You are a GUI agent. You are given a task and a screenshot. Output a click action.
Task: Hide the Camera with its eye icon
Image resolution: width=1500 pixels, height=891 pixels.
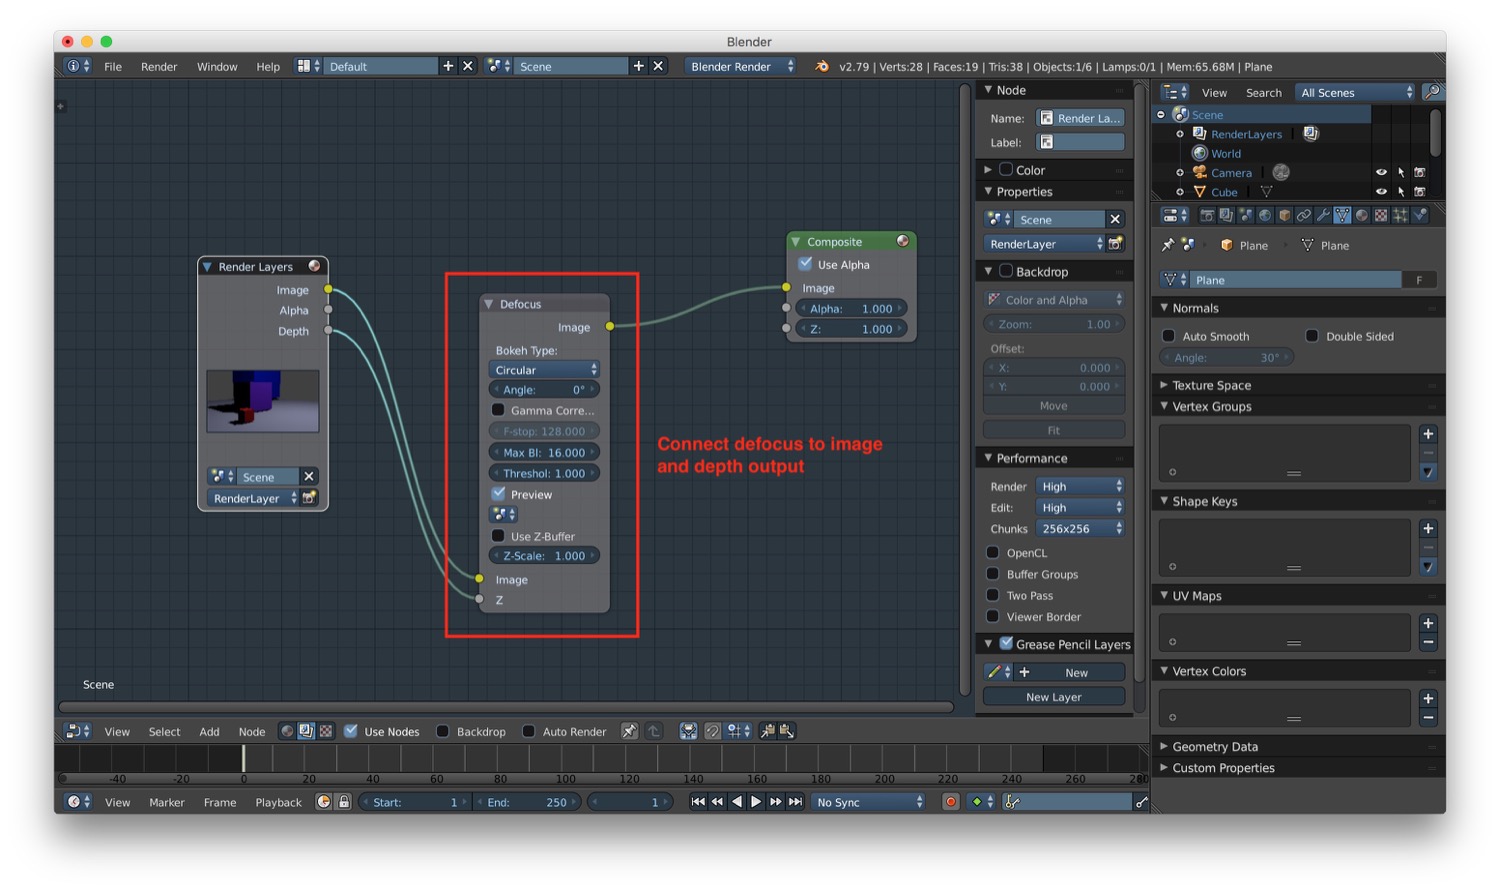tap(1381, 172)
